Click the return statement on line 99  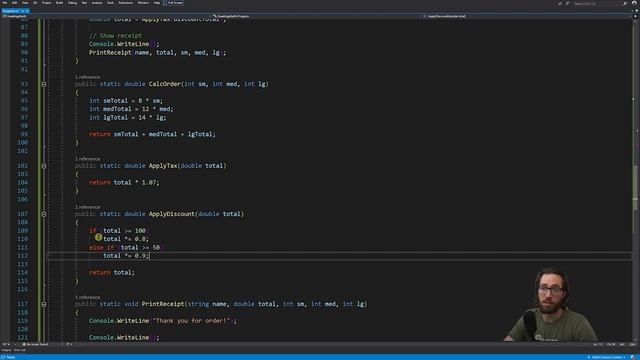click(152, 134)
